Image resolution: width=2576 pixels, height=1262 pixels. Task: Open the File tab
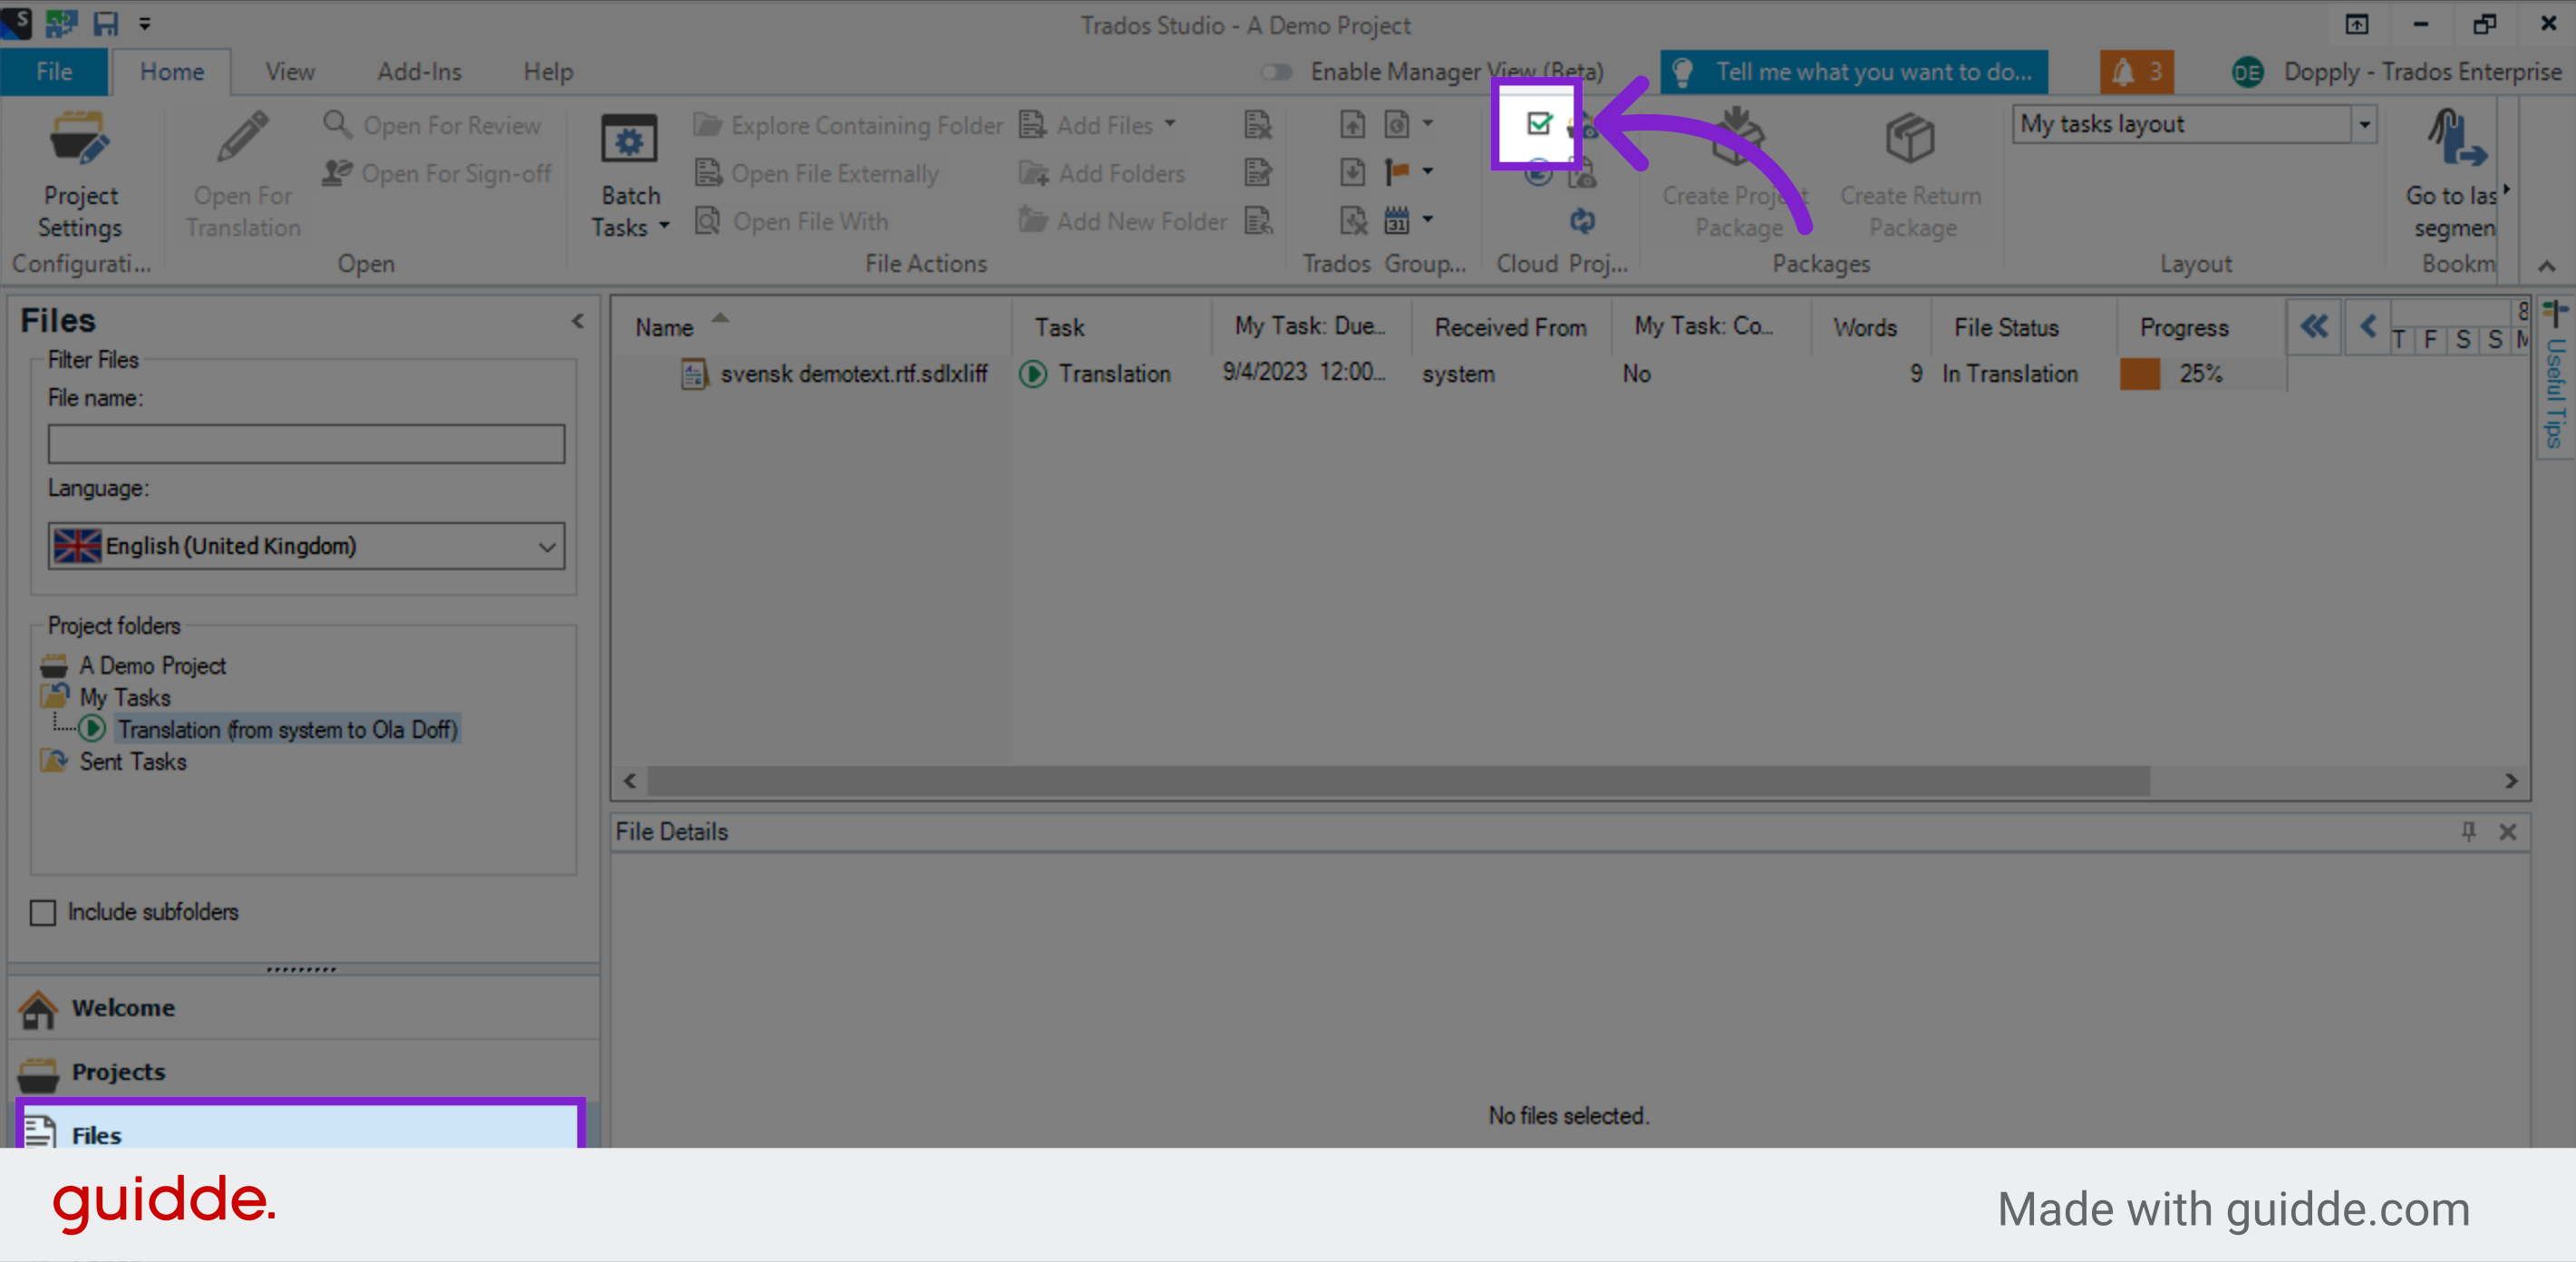[x=54, y=72]
